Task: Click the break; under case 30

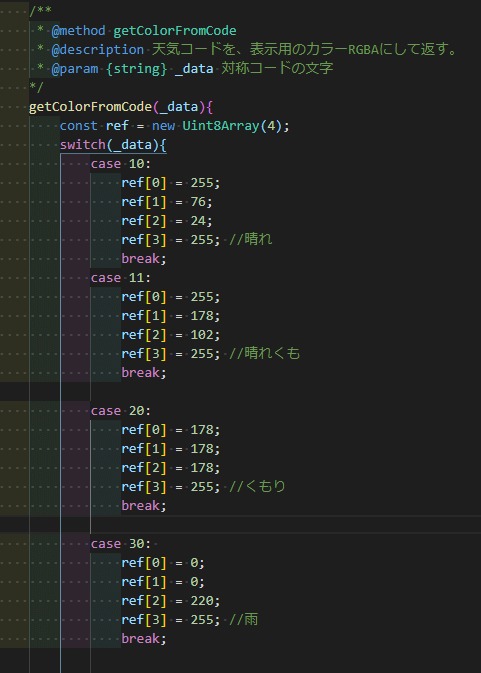Action: click(144, 639)
